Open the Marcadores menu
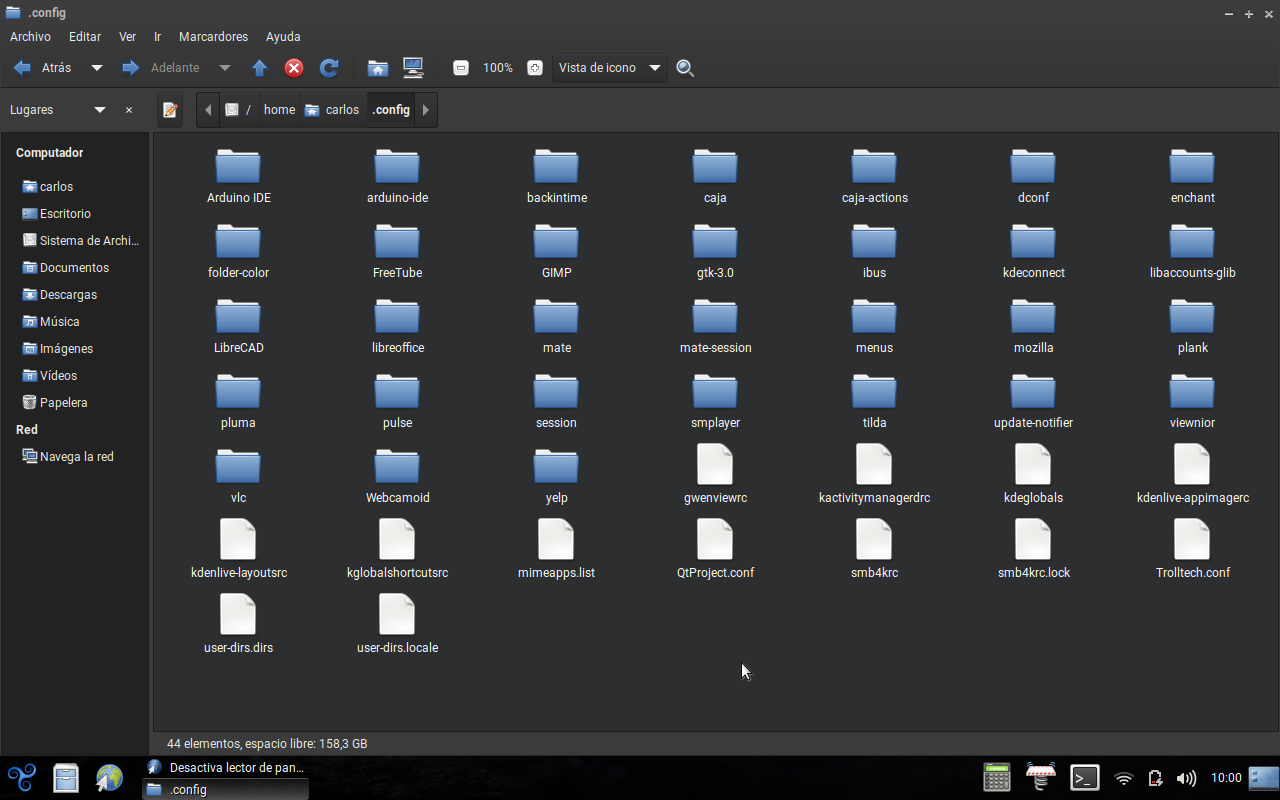 click(213, 36)
